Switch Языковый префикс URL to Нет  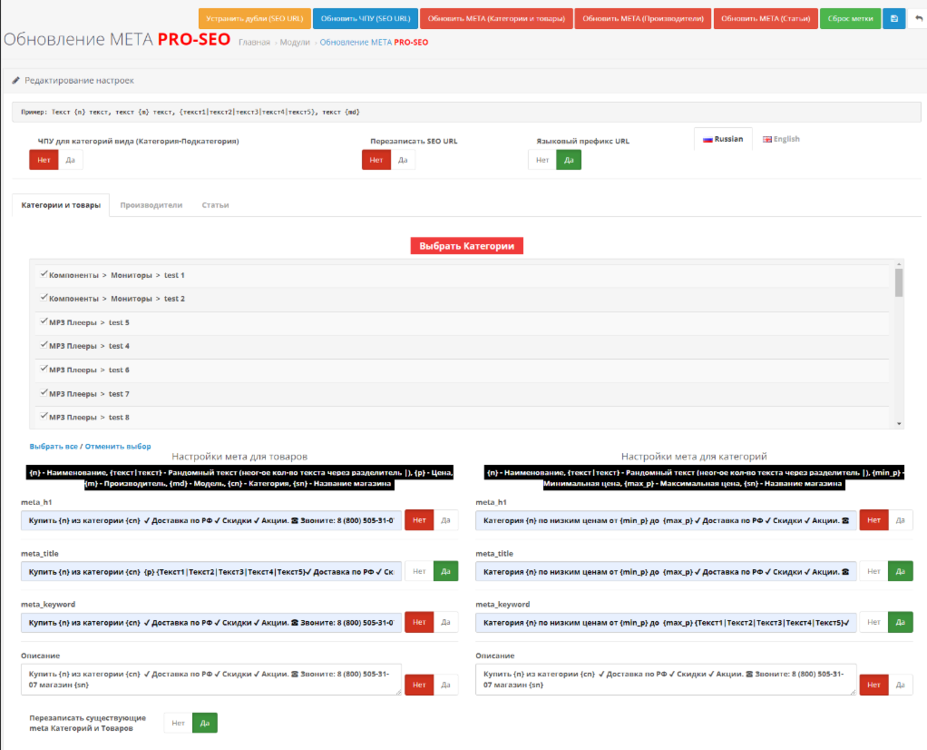click(x=541, y=160)
